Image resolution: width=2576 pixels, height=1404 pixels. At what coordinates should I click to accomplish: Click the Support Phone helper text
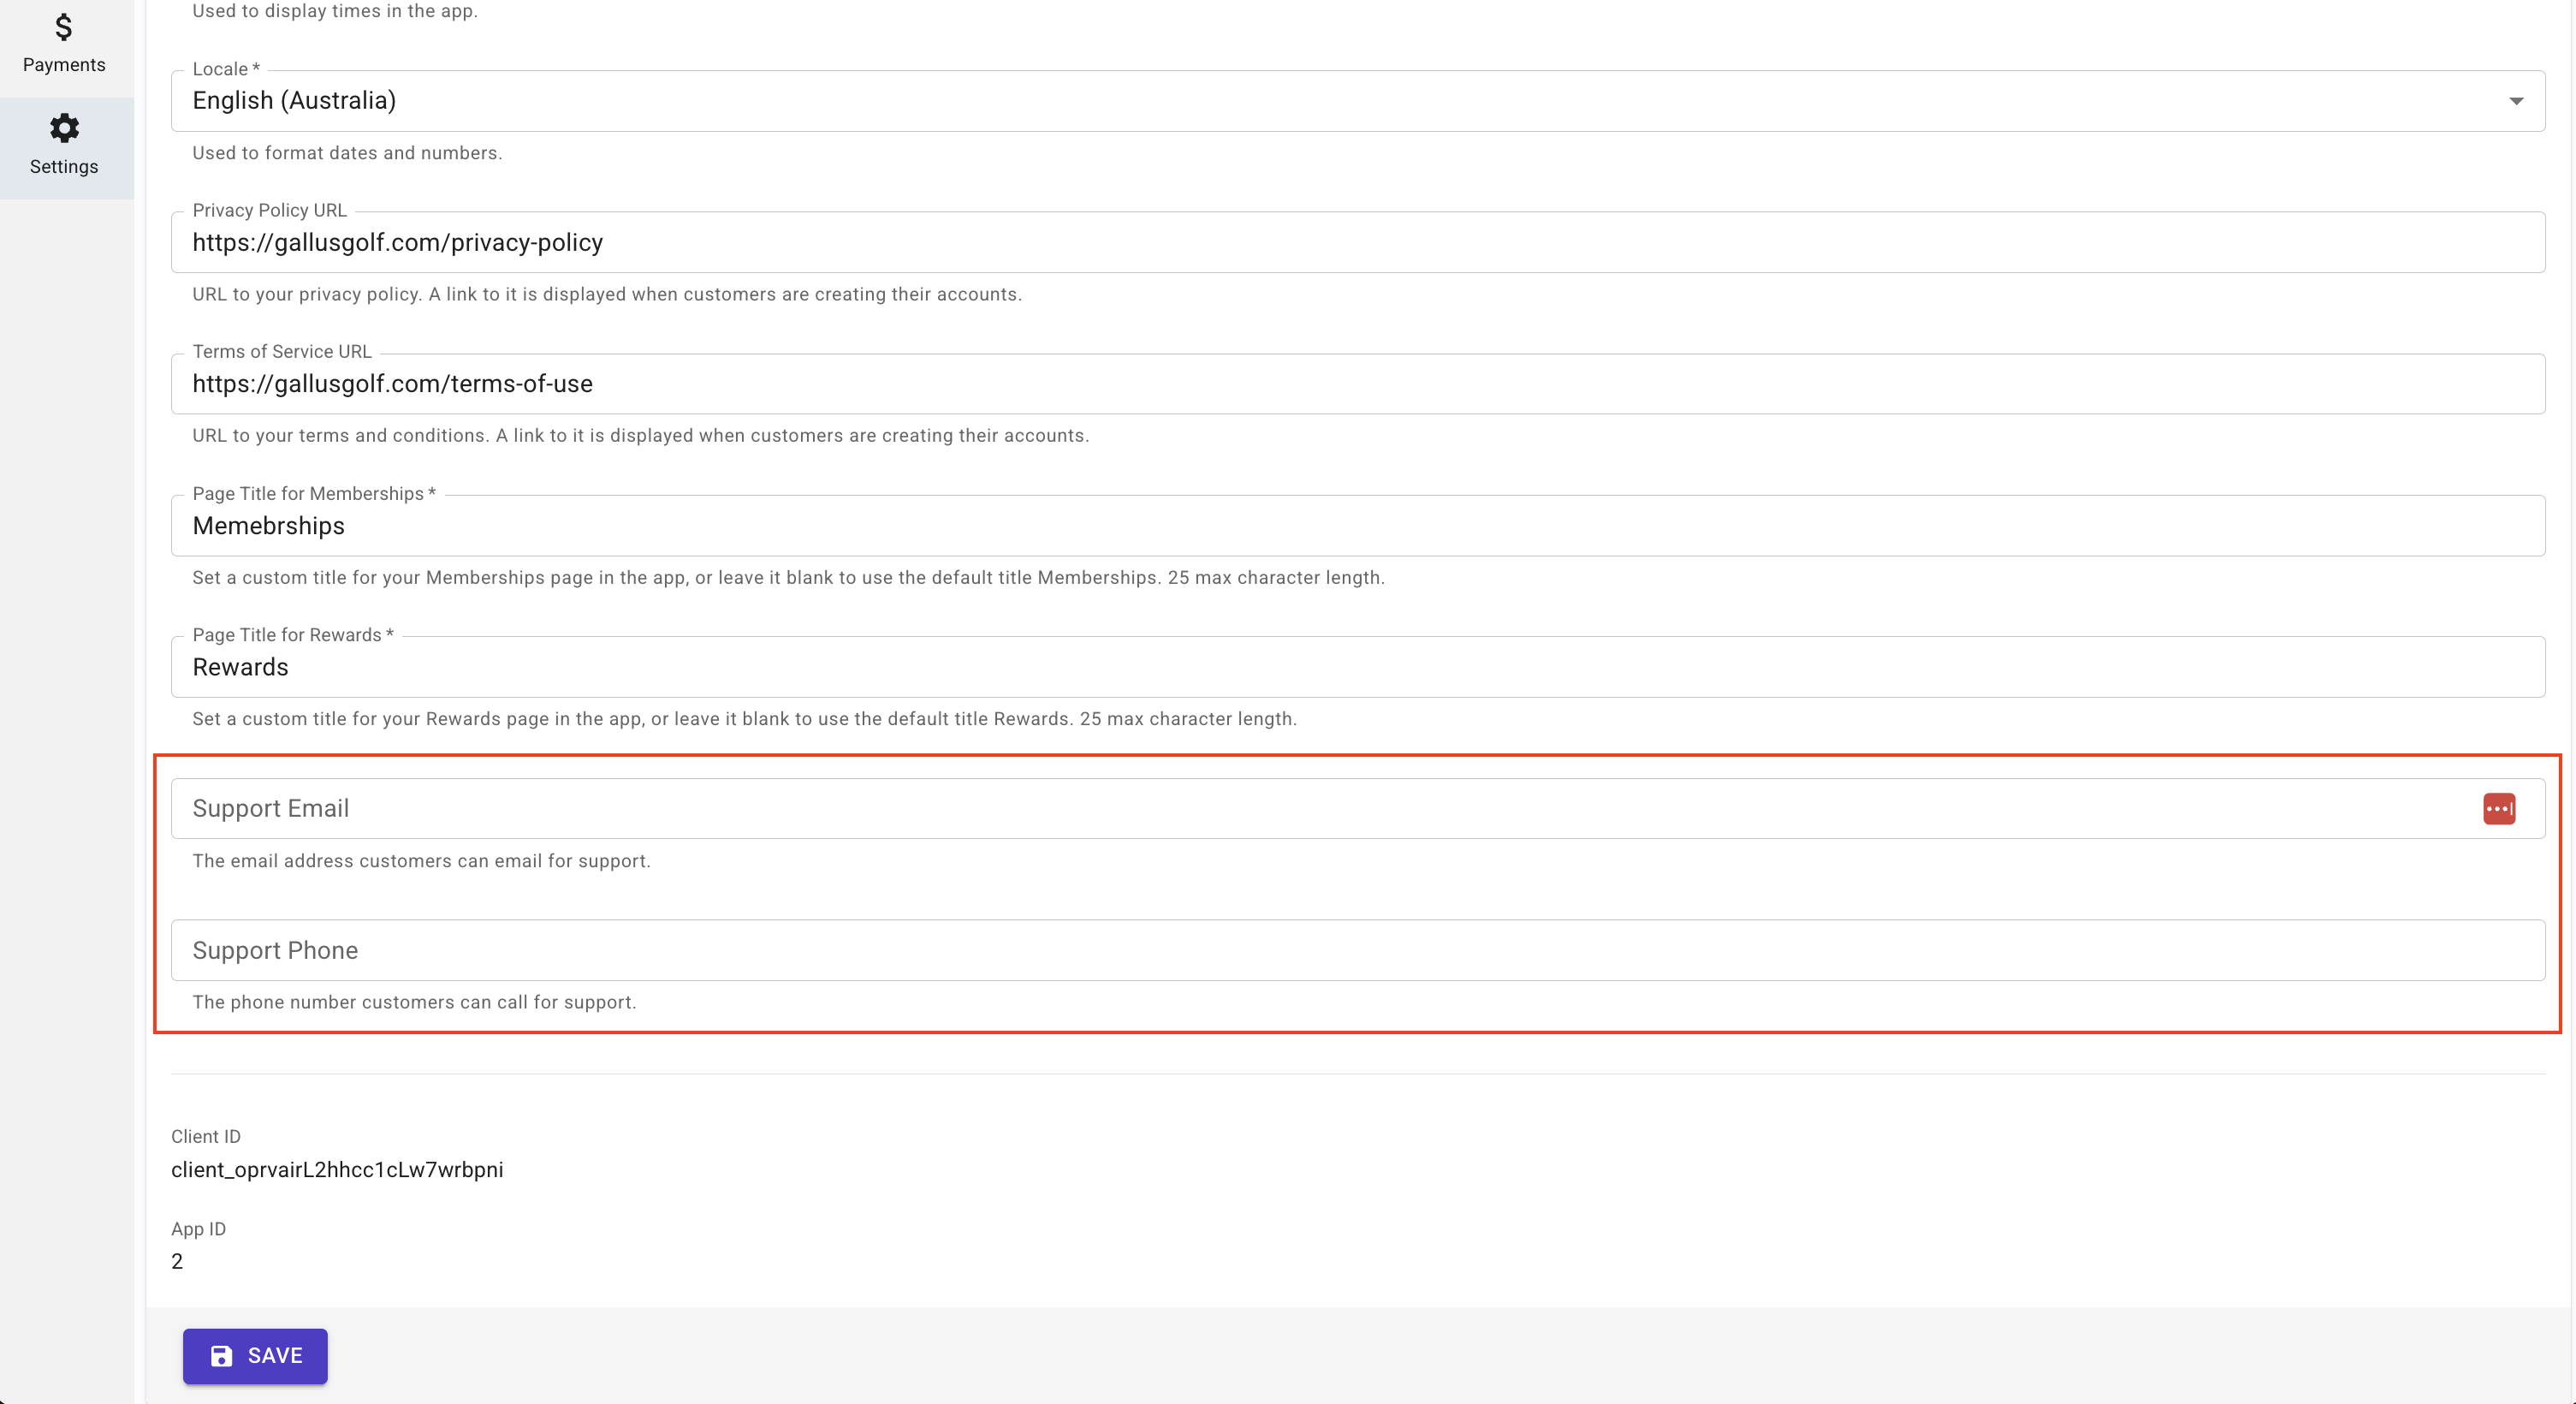[x=414, y=1002]
